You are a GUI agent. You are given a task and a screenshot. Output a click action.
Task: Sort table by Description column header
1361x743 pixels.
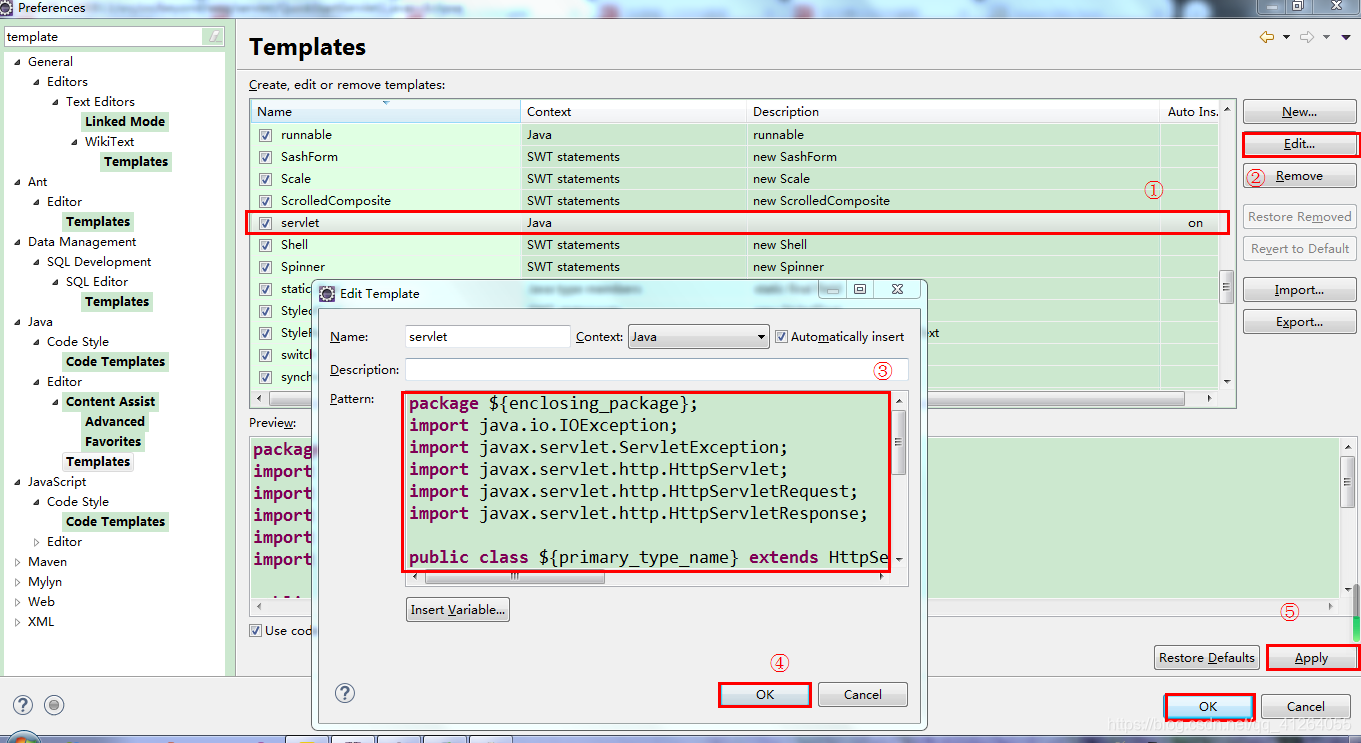(x=954, y=111)
